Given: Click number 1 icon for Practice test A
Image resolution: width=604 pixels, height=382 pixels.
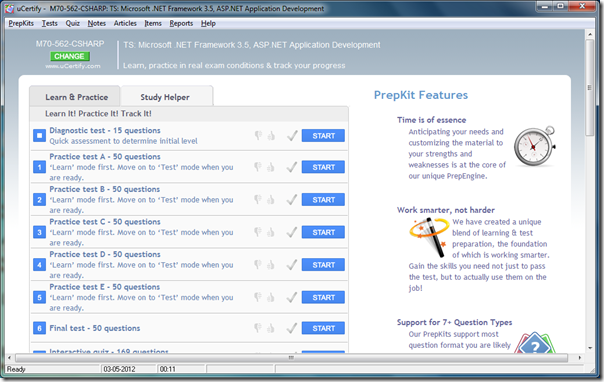Looking at the screenshot, I should [x=39, y=167].
